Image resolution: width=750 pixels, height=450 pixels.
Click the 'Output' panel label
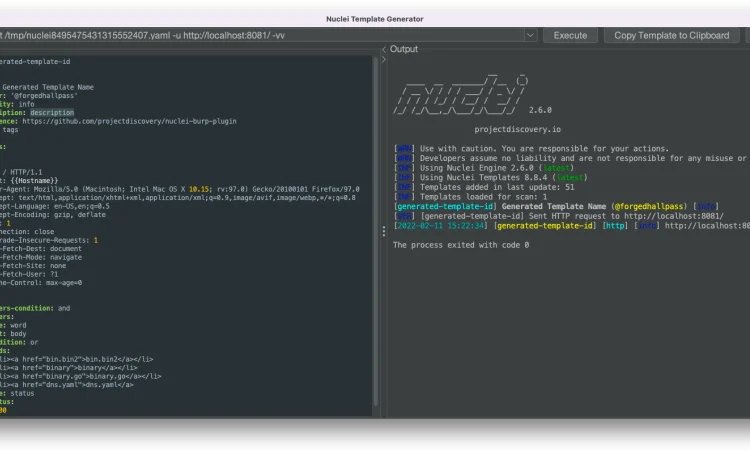pos(404,49)
